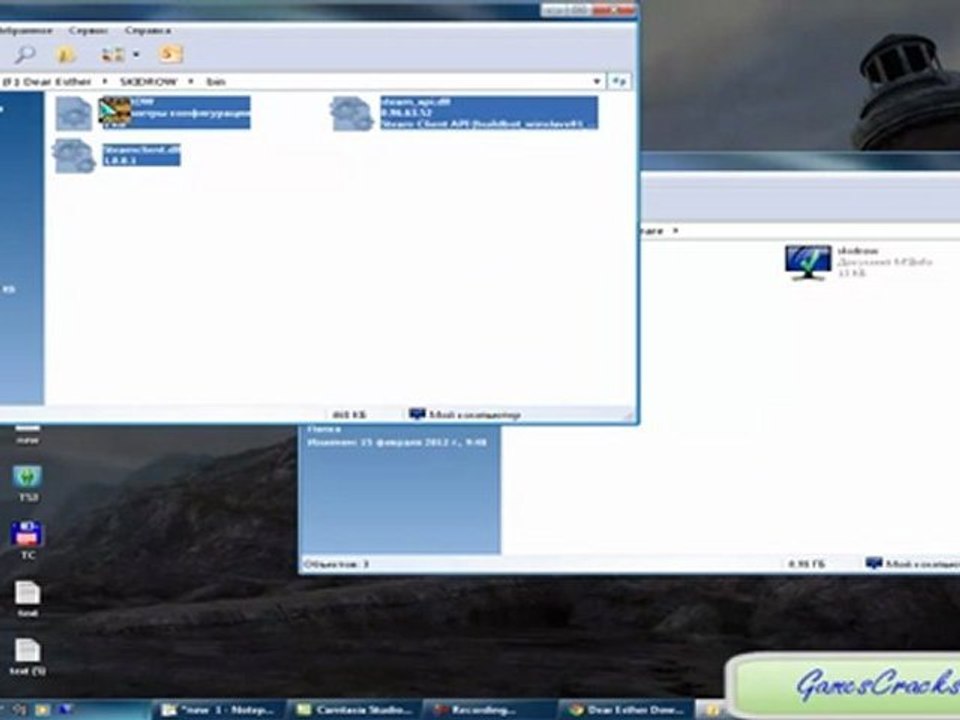Open the TS3 desktop icon
The height and width of the screenshot is (720, 960).
click(x=28, y=484)
